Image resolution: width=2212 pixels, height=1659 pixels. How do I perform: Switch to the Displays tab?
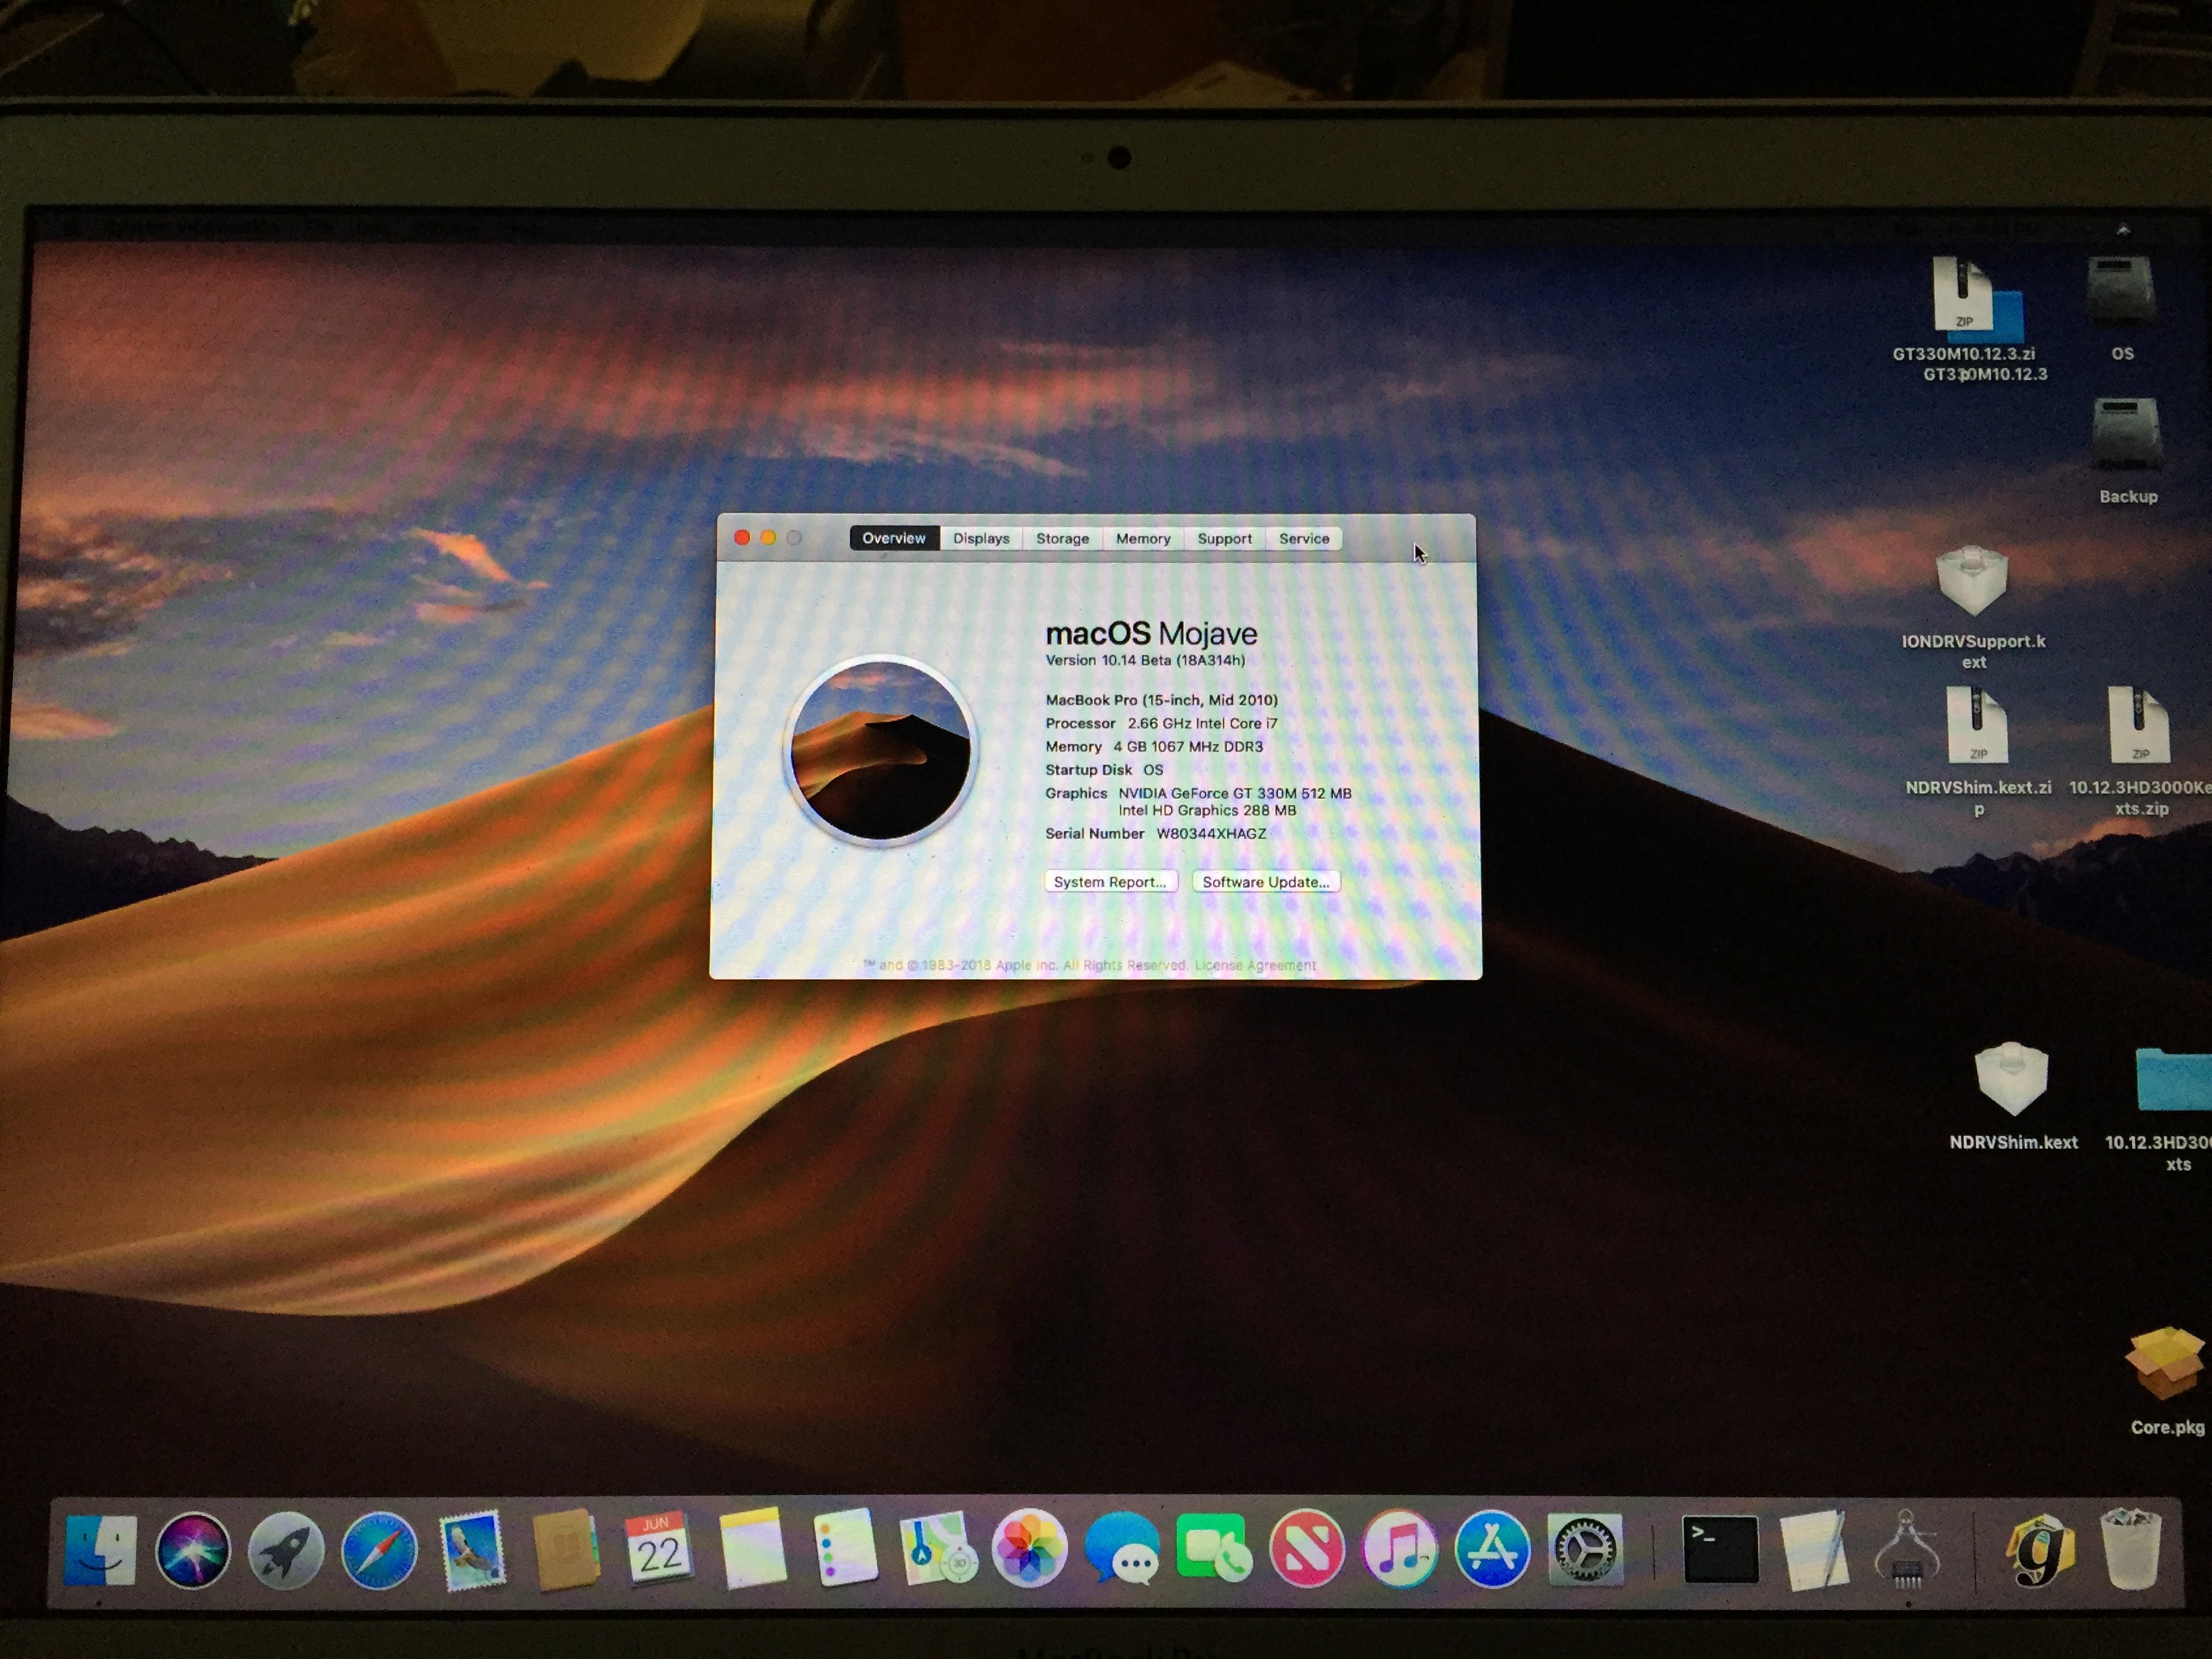click(981, 538)
